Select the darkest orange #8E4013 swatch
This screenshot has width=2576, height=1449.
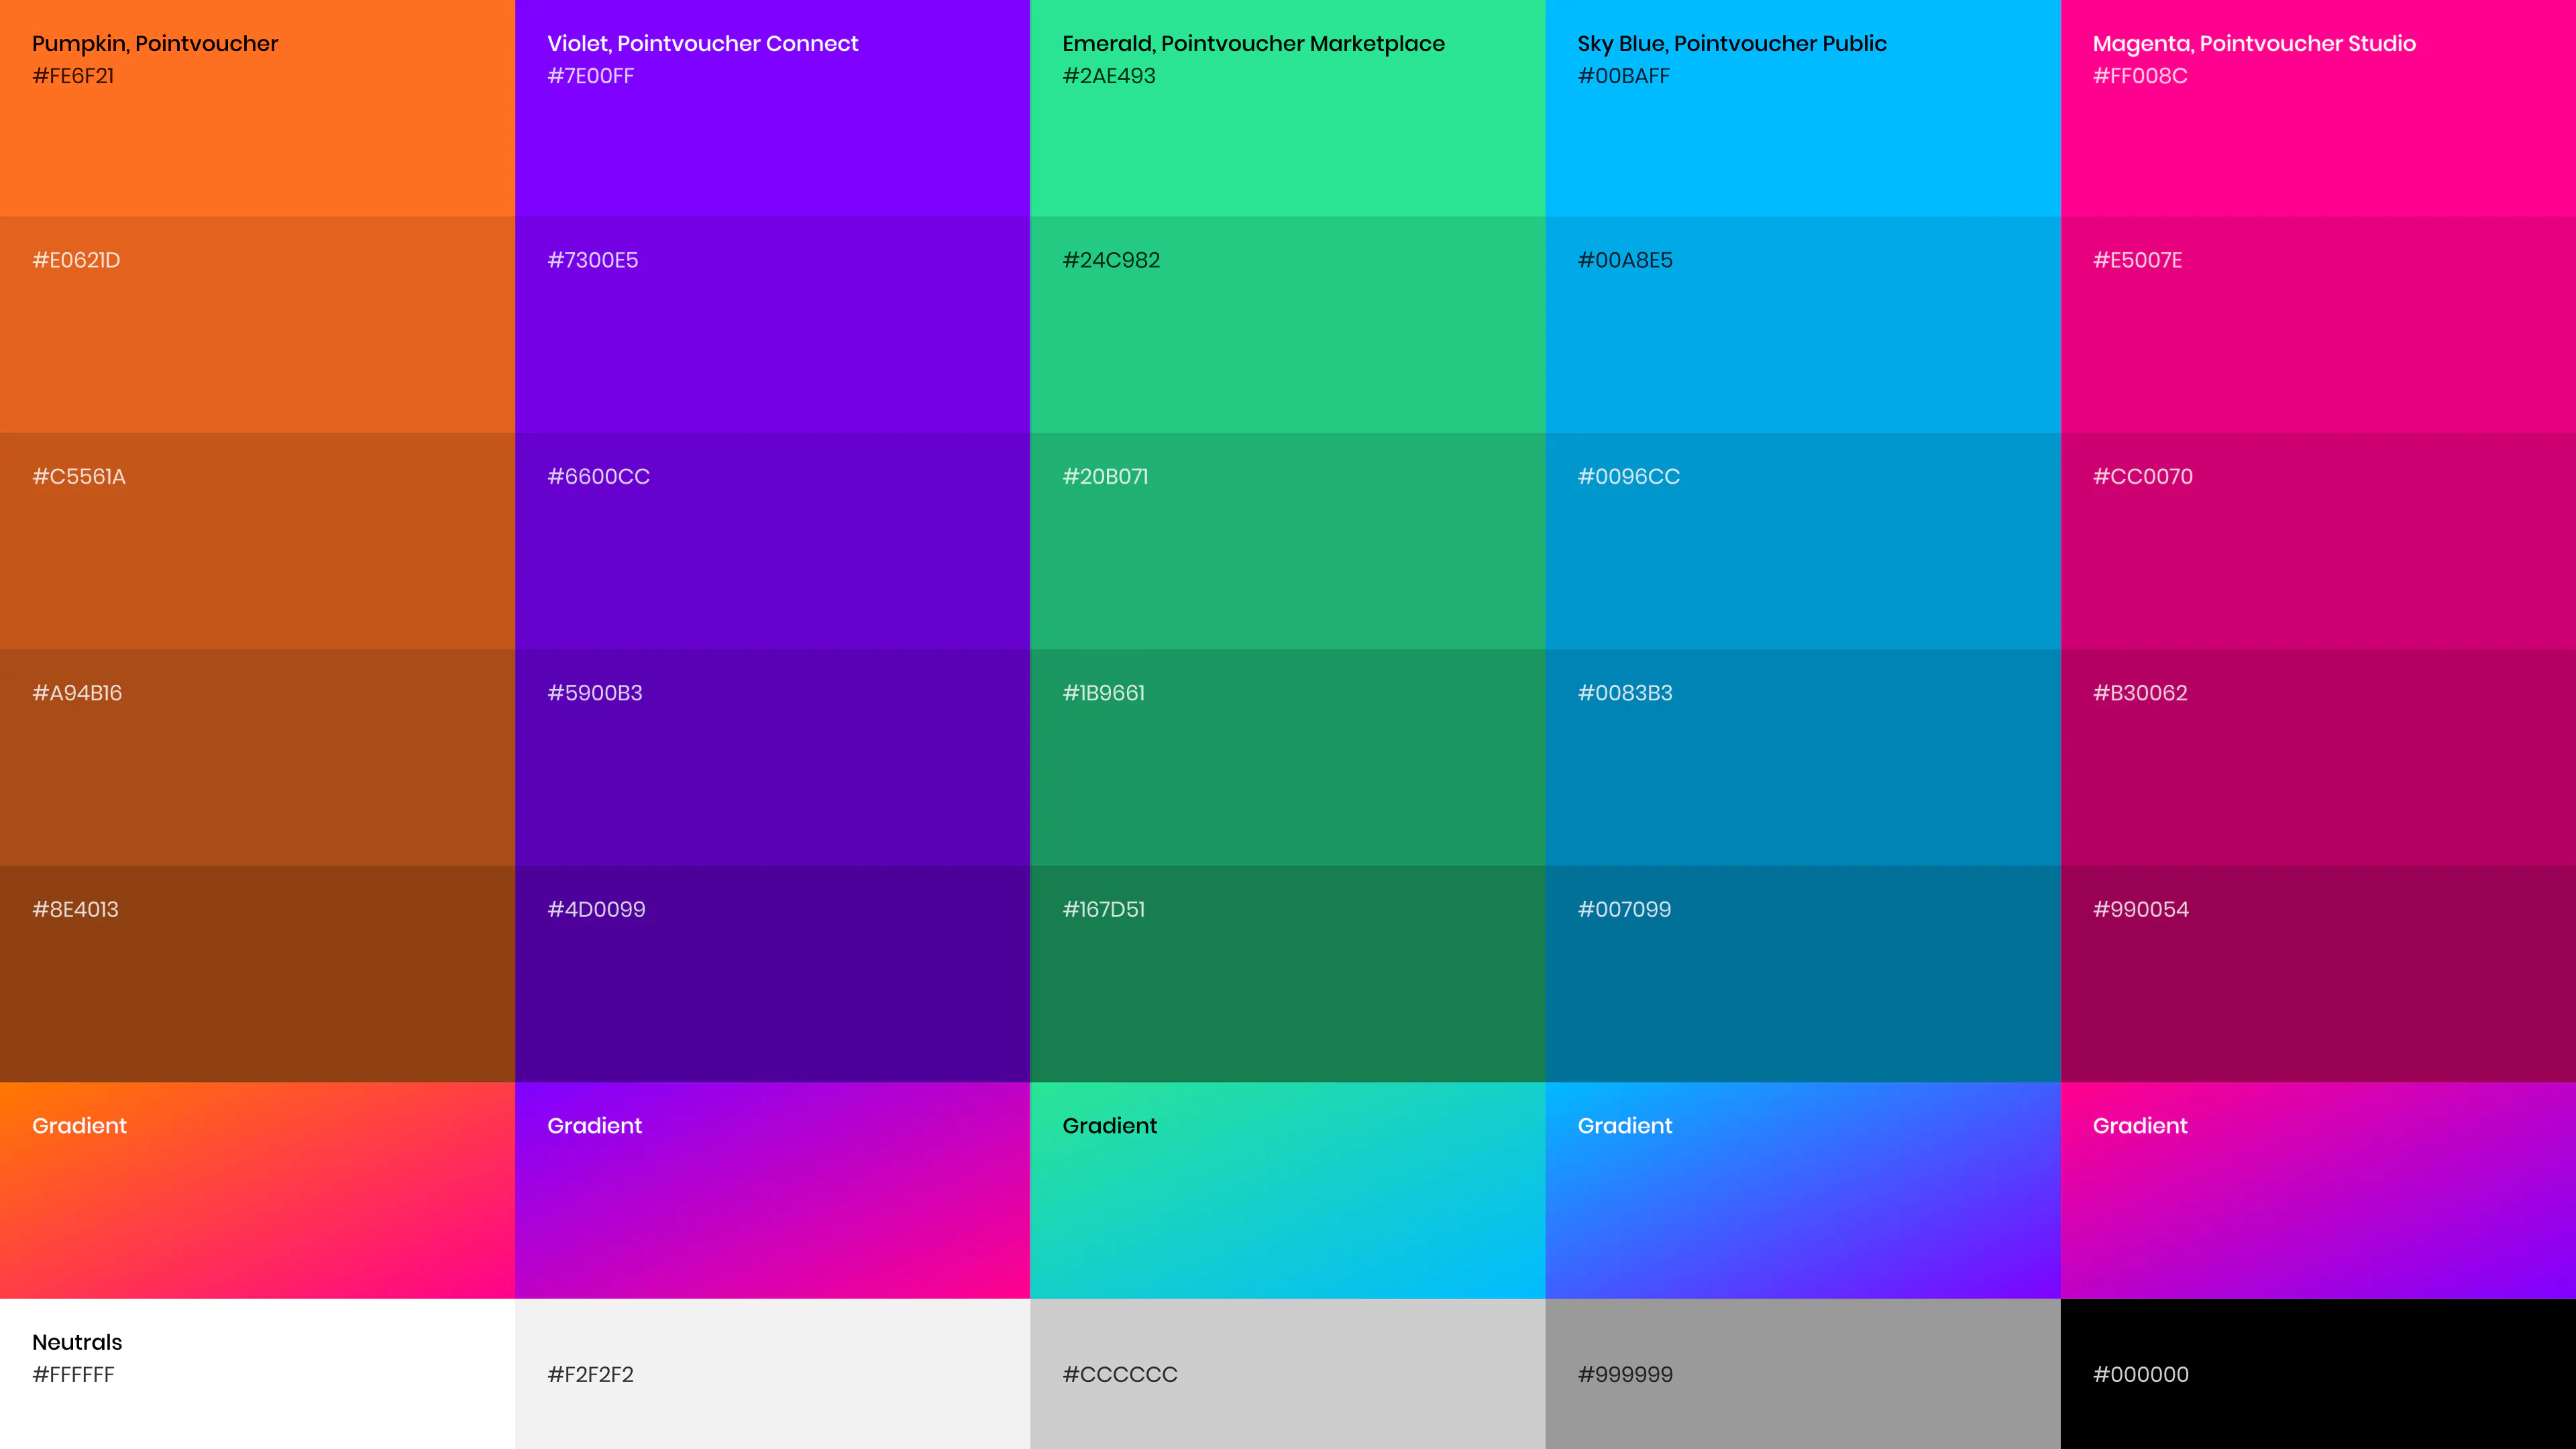pyautogui.click(x=257, y=974)
